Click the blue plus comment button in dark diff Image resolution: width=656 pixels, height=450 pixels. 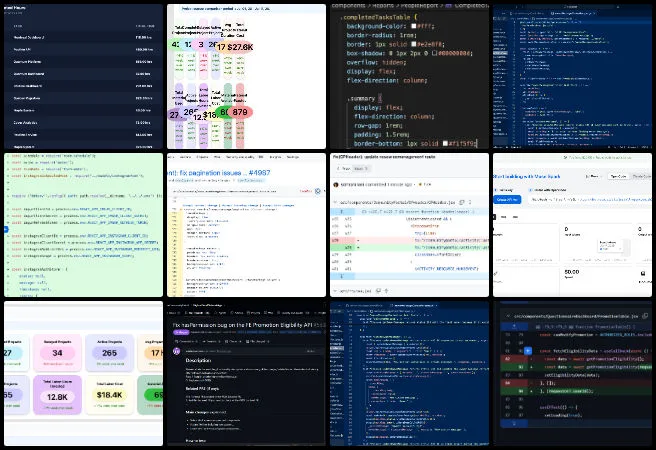pyautogui.click(x=528, y=351)
